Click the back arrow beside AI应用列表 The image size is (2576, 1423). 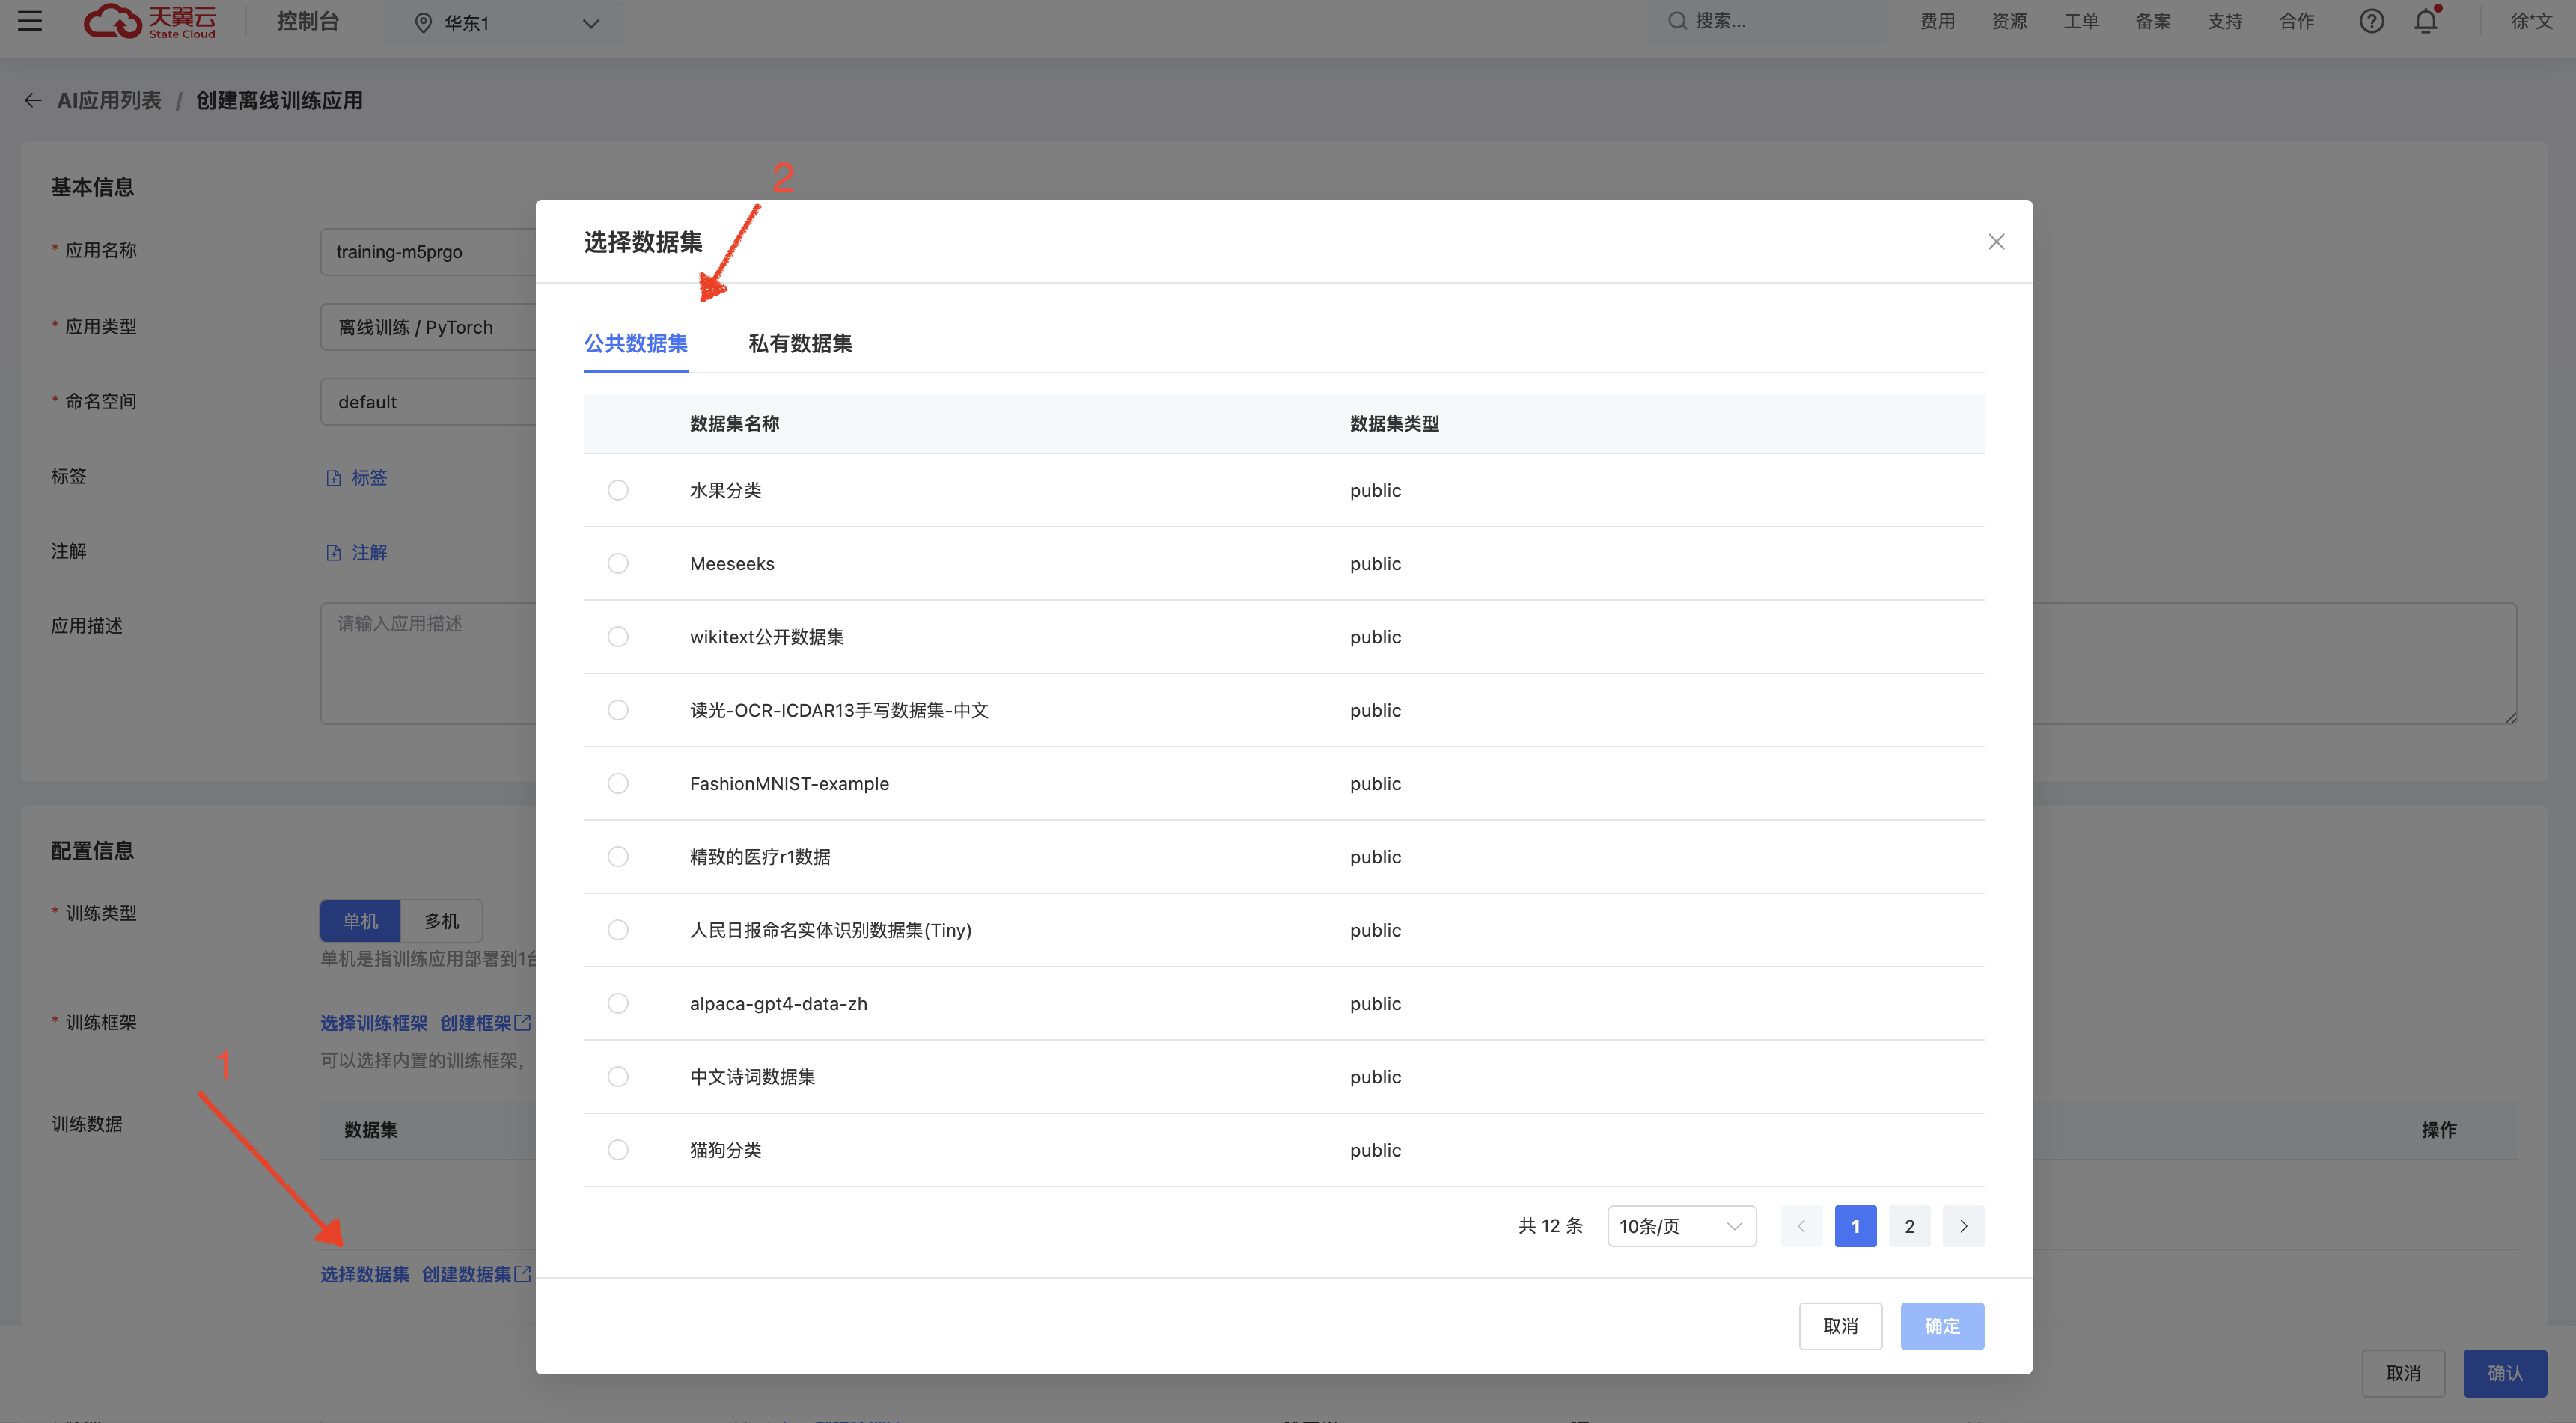tap(33, 100)
